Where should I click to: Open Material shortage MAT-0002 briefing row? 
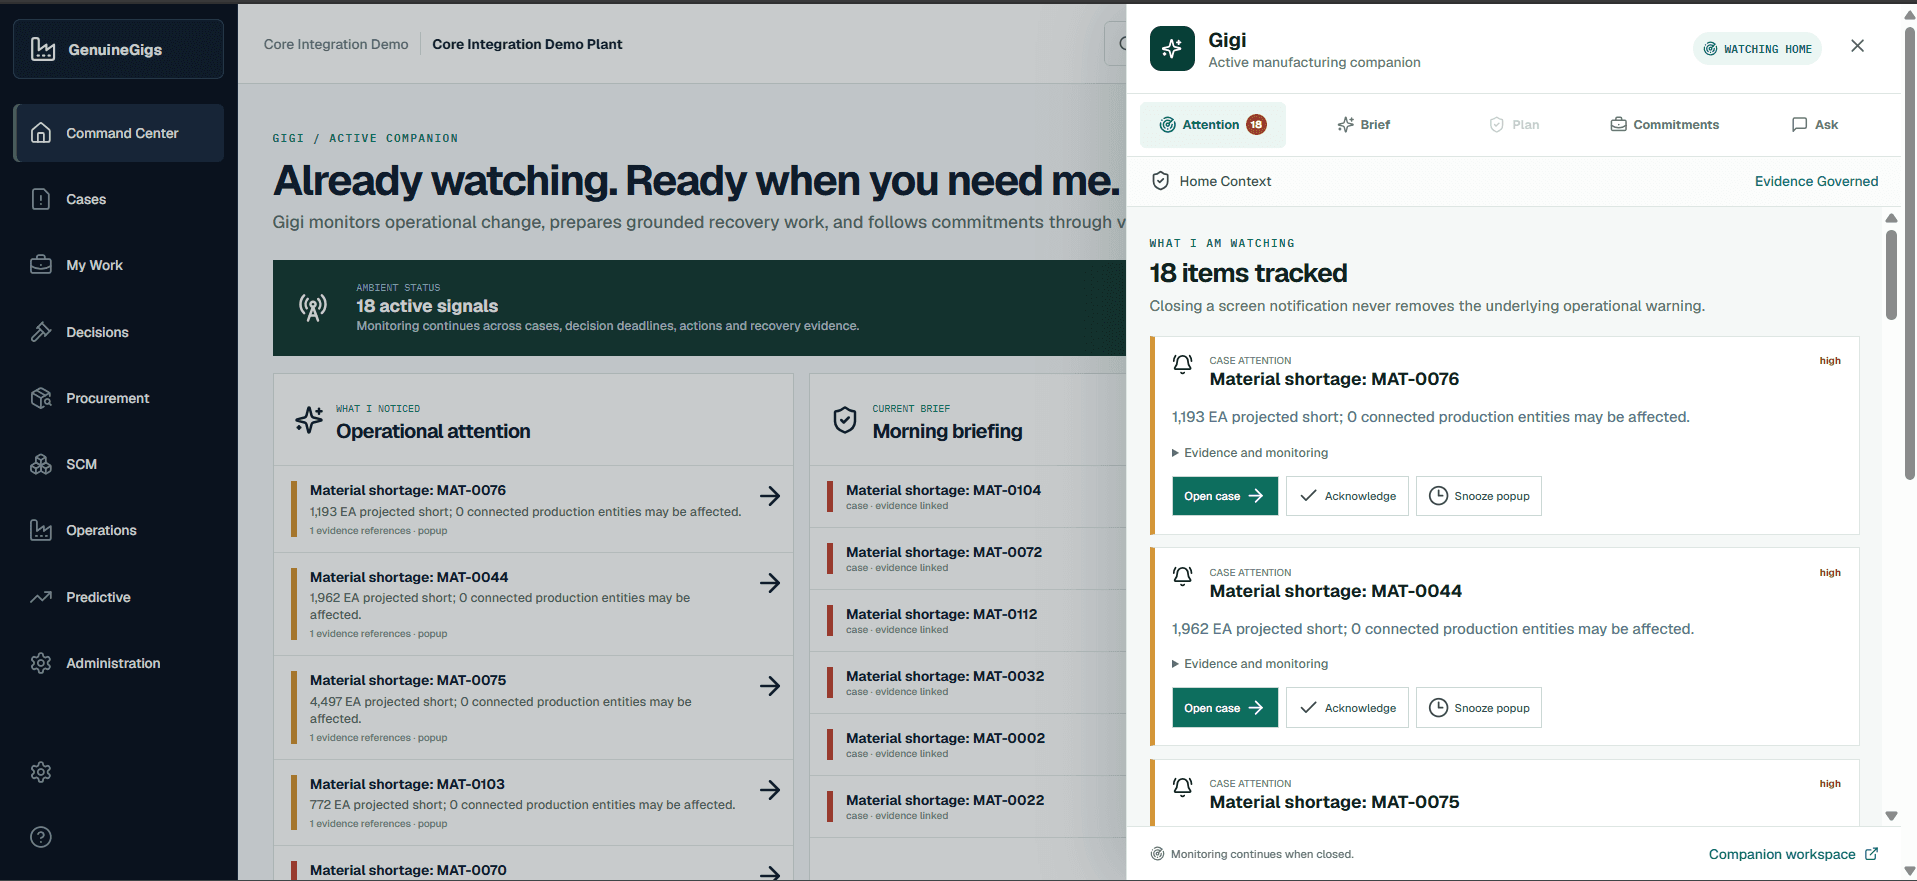tap(968, 745)
